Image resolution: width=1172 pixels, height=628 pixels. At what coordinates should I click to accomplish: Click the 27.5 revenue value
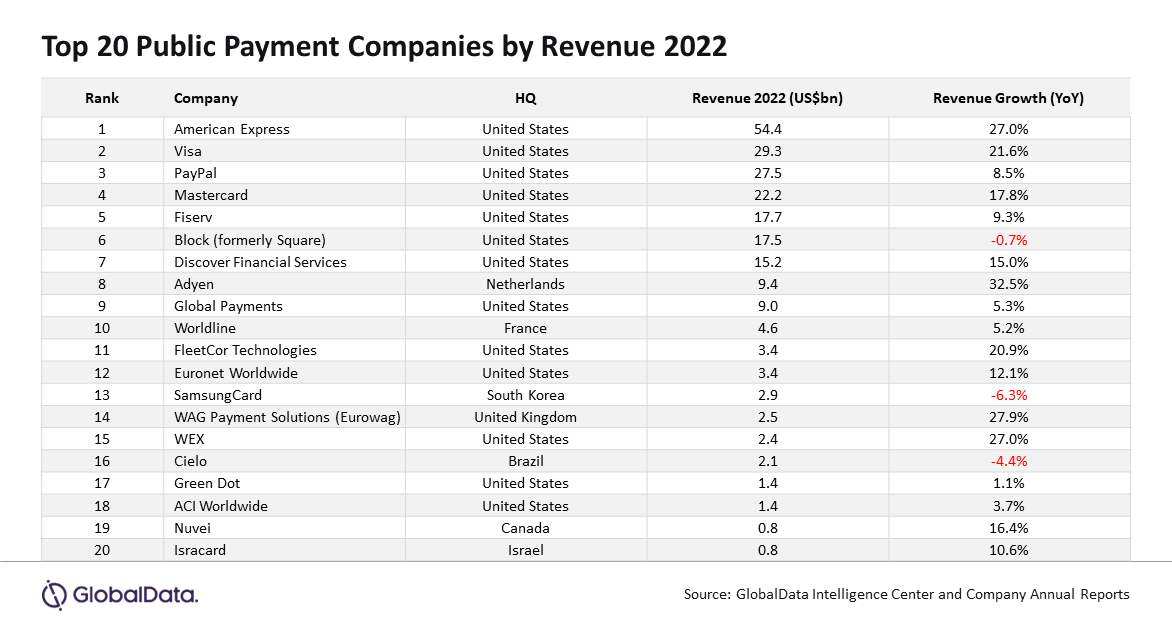[x=768, y=173]
